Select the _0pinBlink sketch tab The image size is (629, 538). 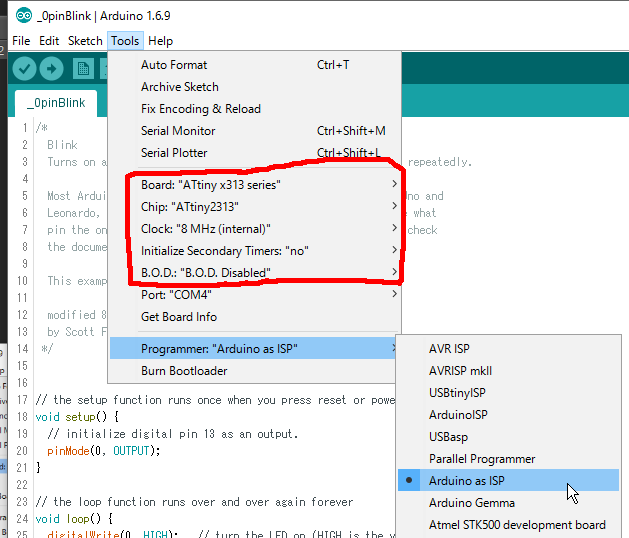56,103
